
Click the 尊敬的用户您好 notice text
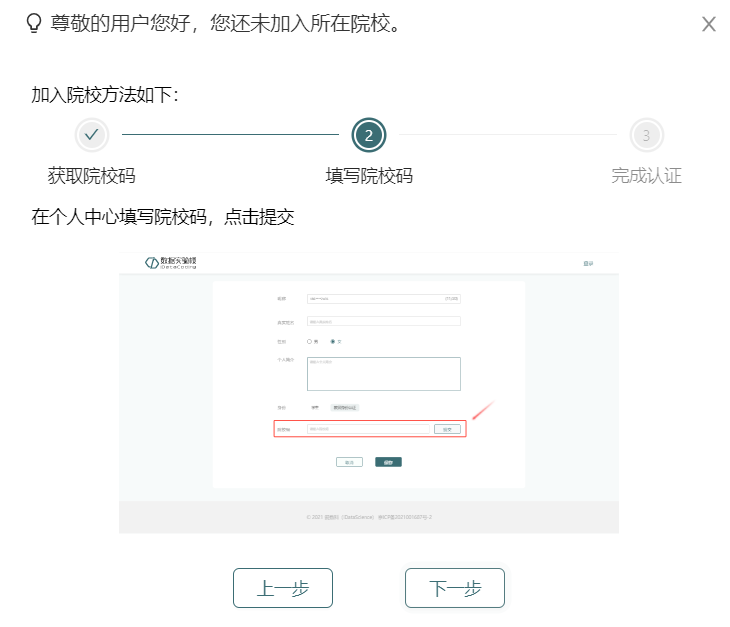[x=225, y=23]
